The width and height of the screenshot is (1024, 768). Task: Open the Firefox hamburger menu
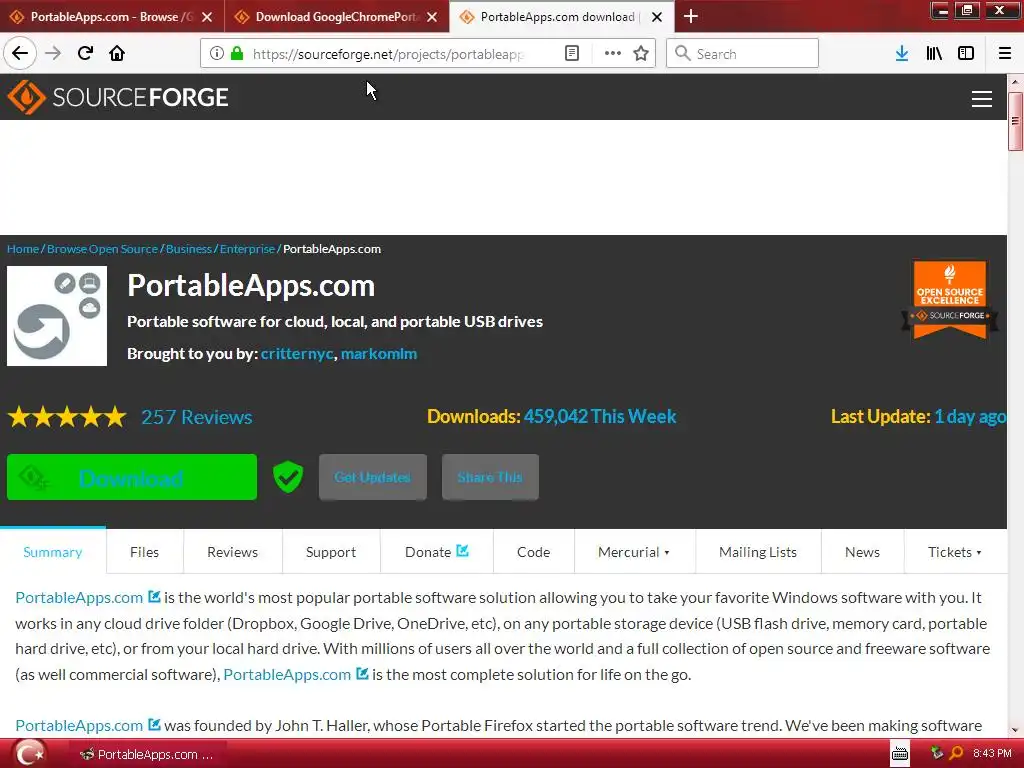[x=1004, y=54]
